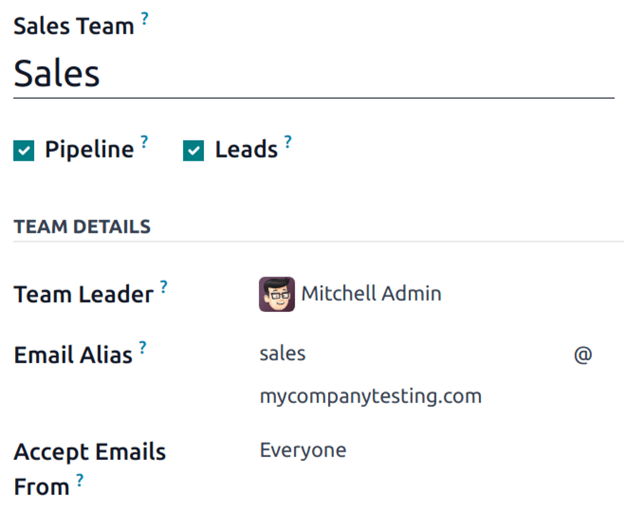This screenshot has height=512, width=624.
Task: Click the Email Alias field label
Action: [73, 355]
